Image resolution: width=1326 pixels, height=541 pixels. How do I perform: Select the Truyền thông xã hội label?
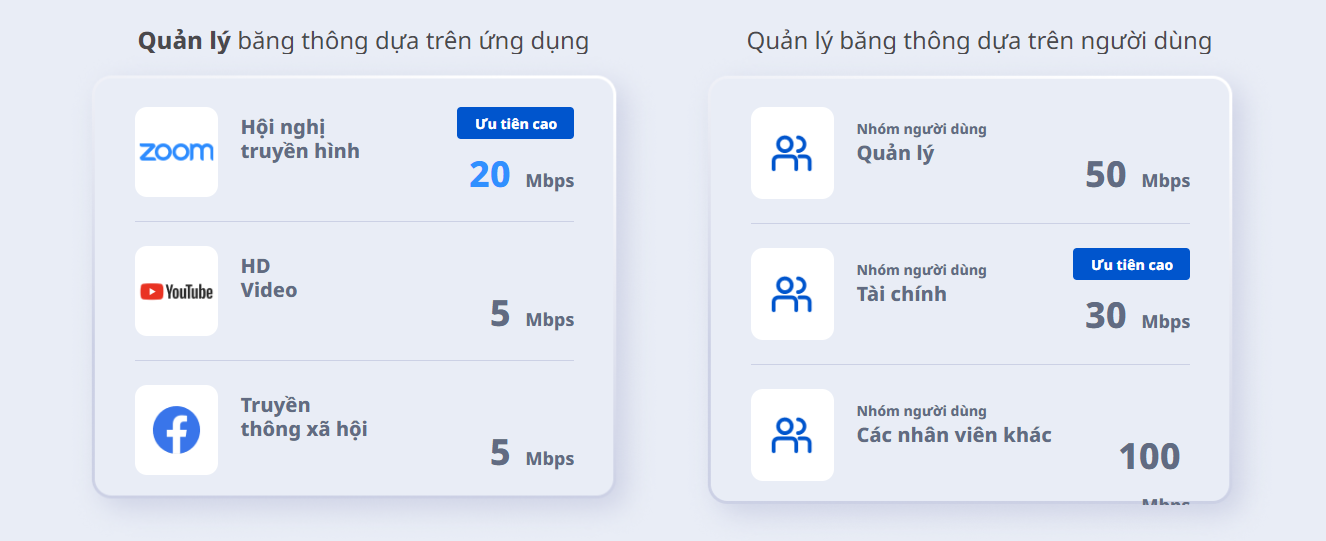(303, 417)
